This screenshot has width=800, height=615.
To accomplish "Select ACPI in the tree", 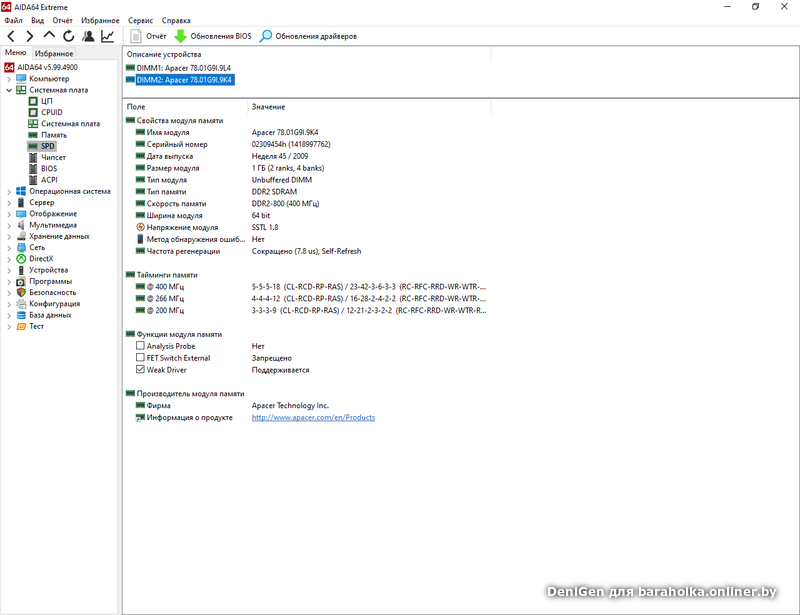I will click(x=49, y=180).
